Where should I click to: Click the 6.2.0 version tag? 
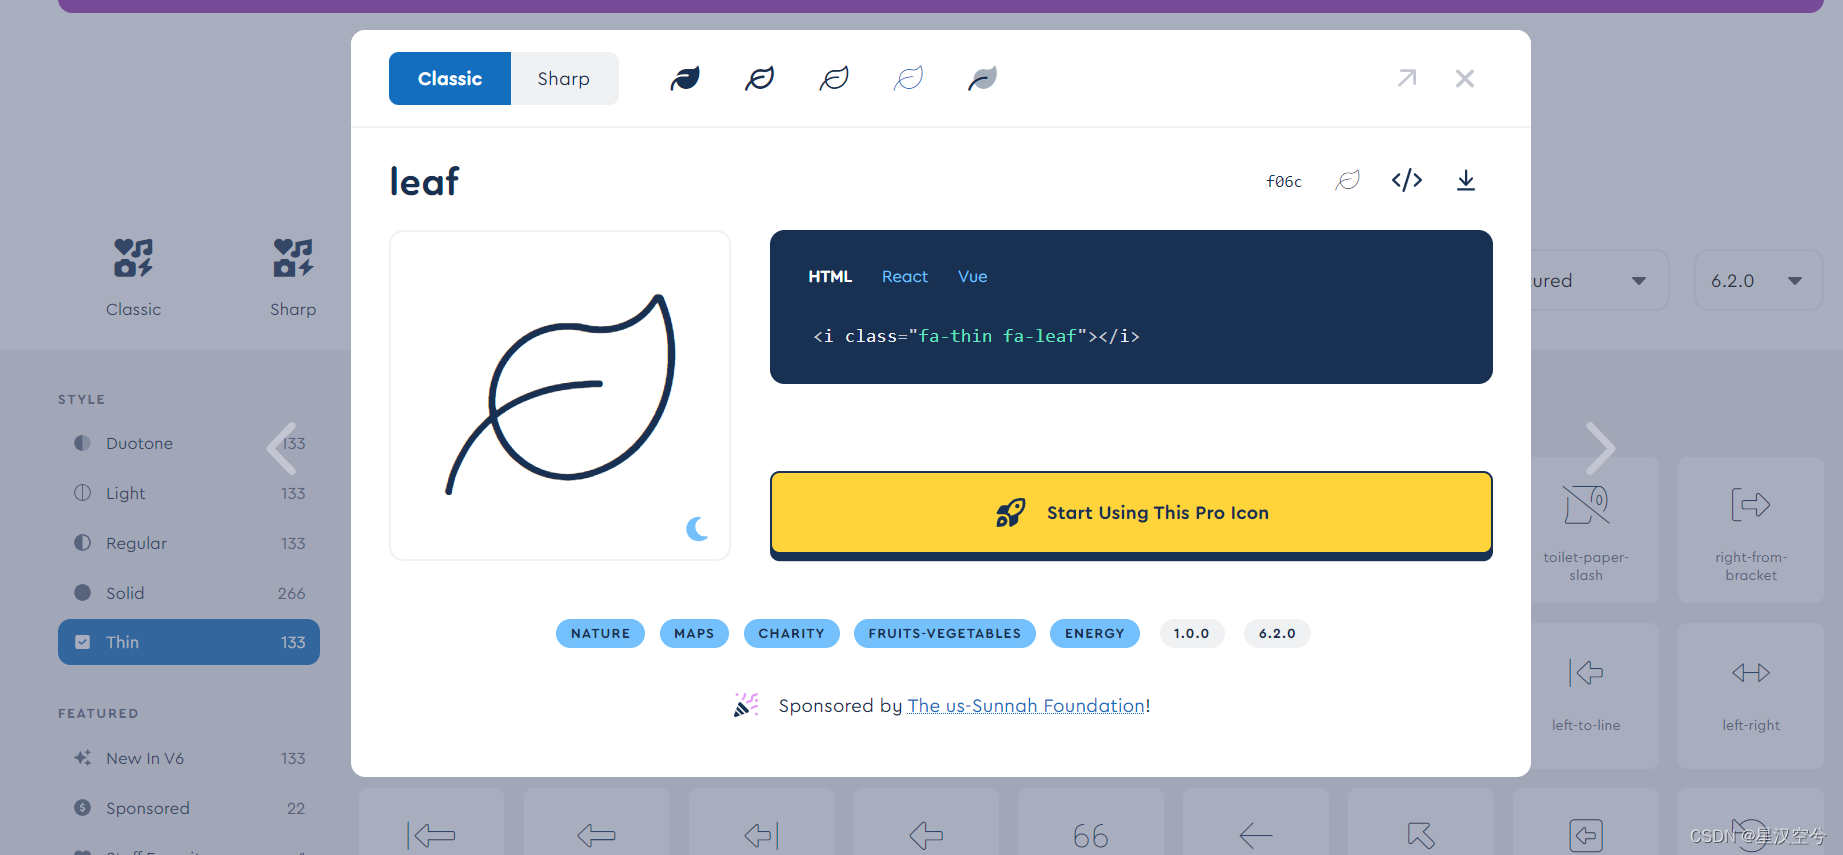1277,634
